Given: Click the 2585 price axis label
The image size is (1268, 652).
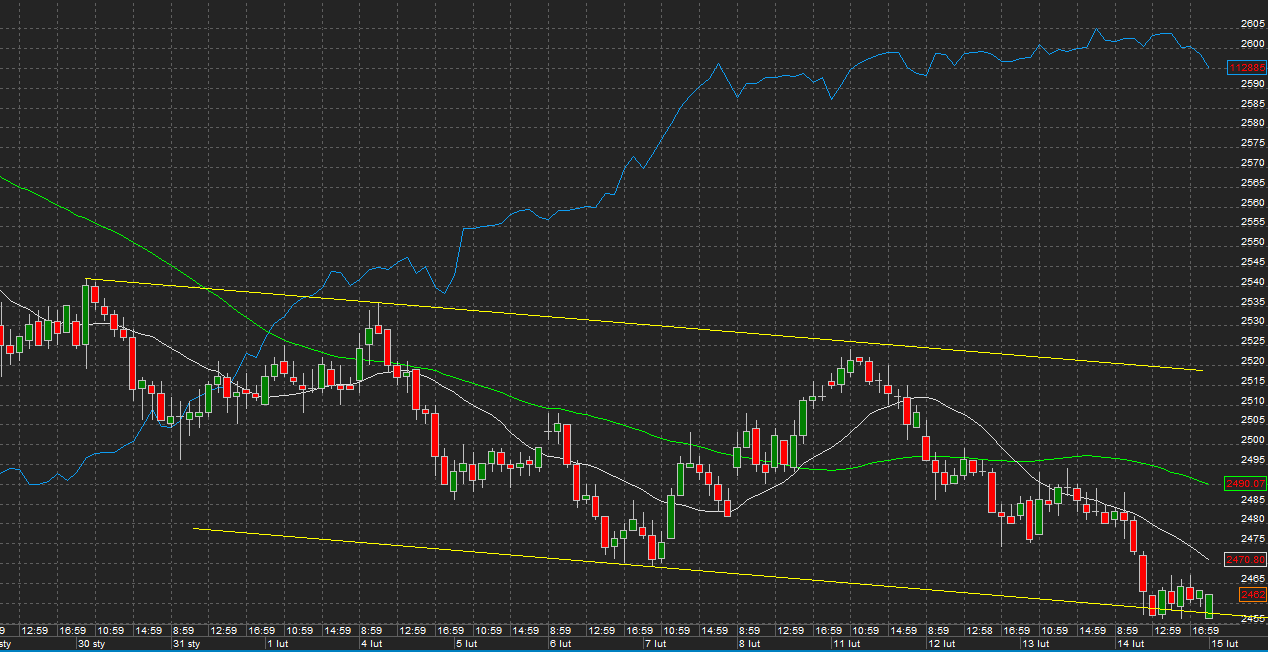Looking at the screenshot, I should click(1252, 103).
